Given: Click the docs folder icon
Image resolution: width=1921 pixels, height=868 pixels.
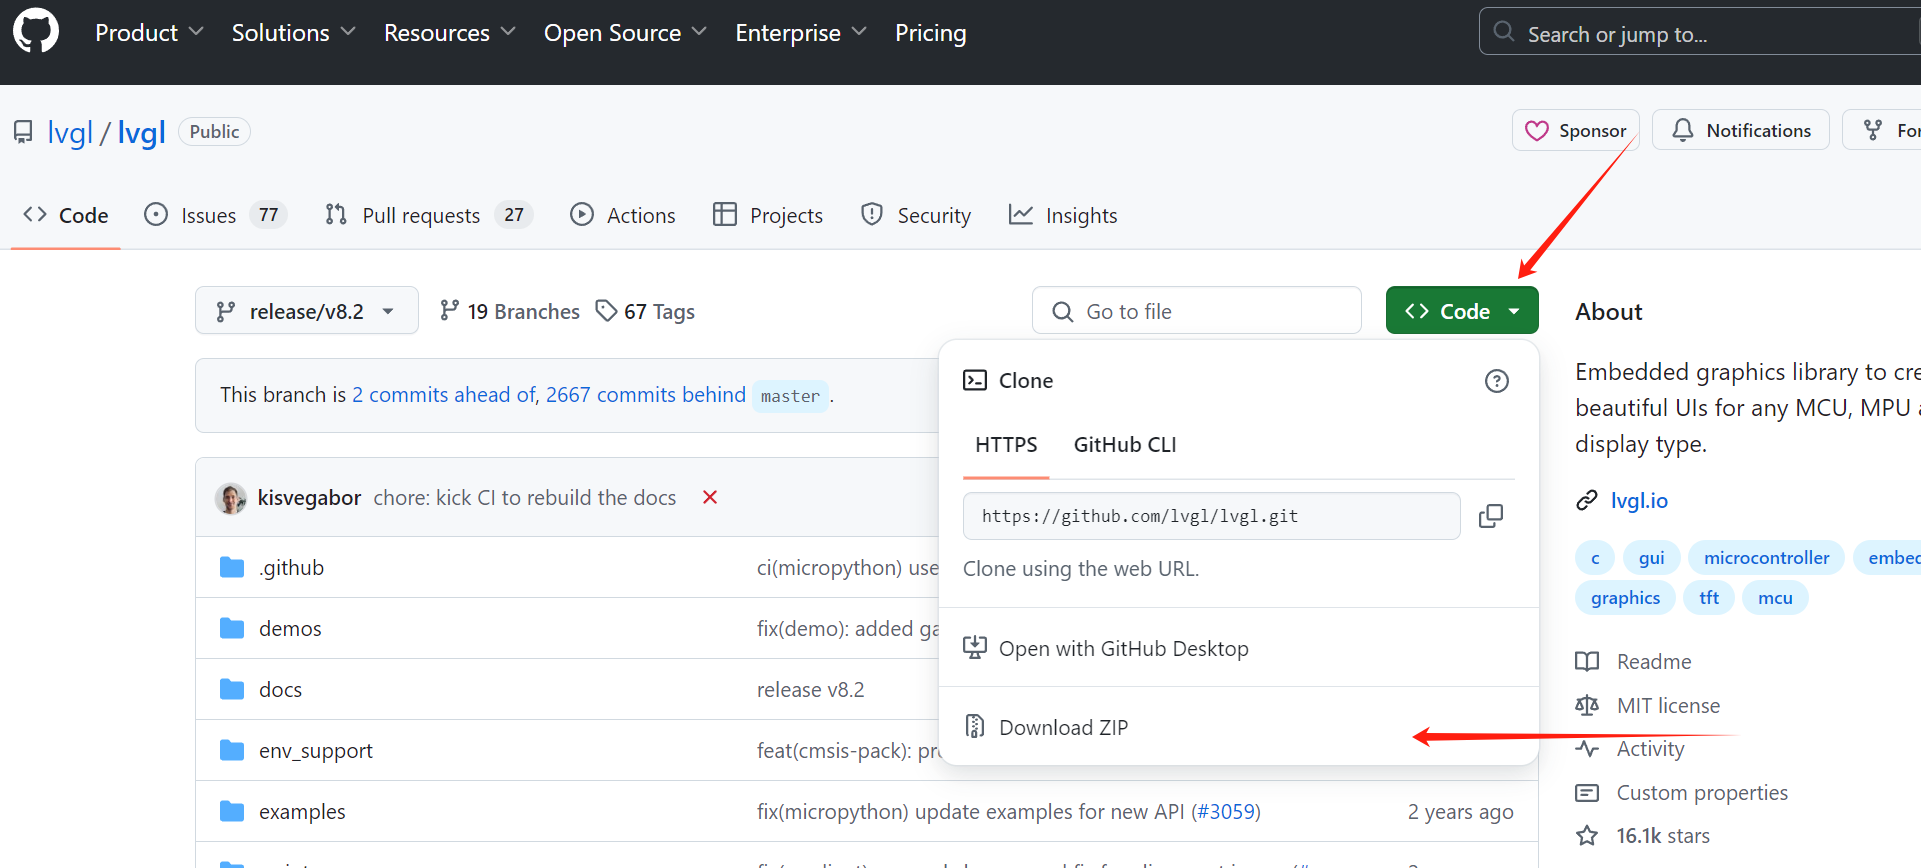Looking at the screenshot, I should (232, 690).
